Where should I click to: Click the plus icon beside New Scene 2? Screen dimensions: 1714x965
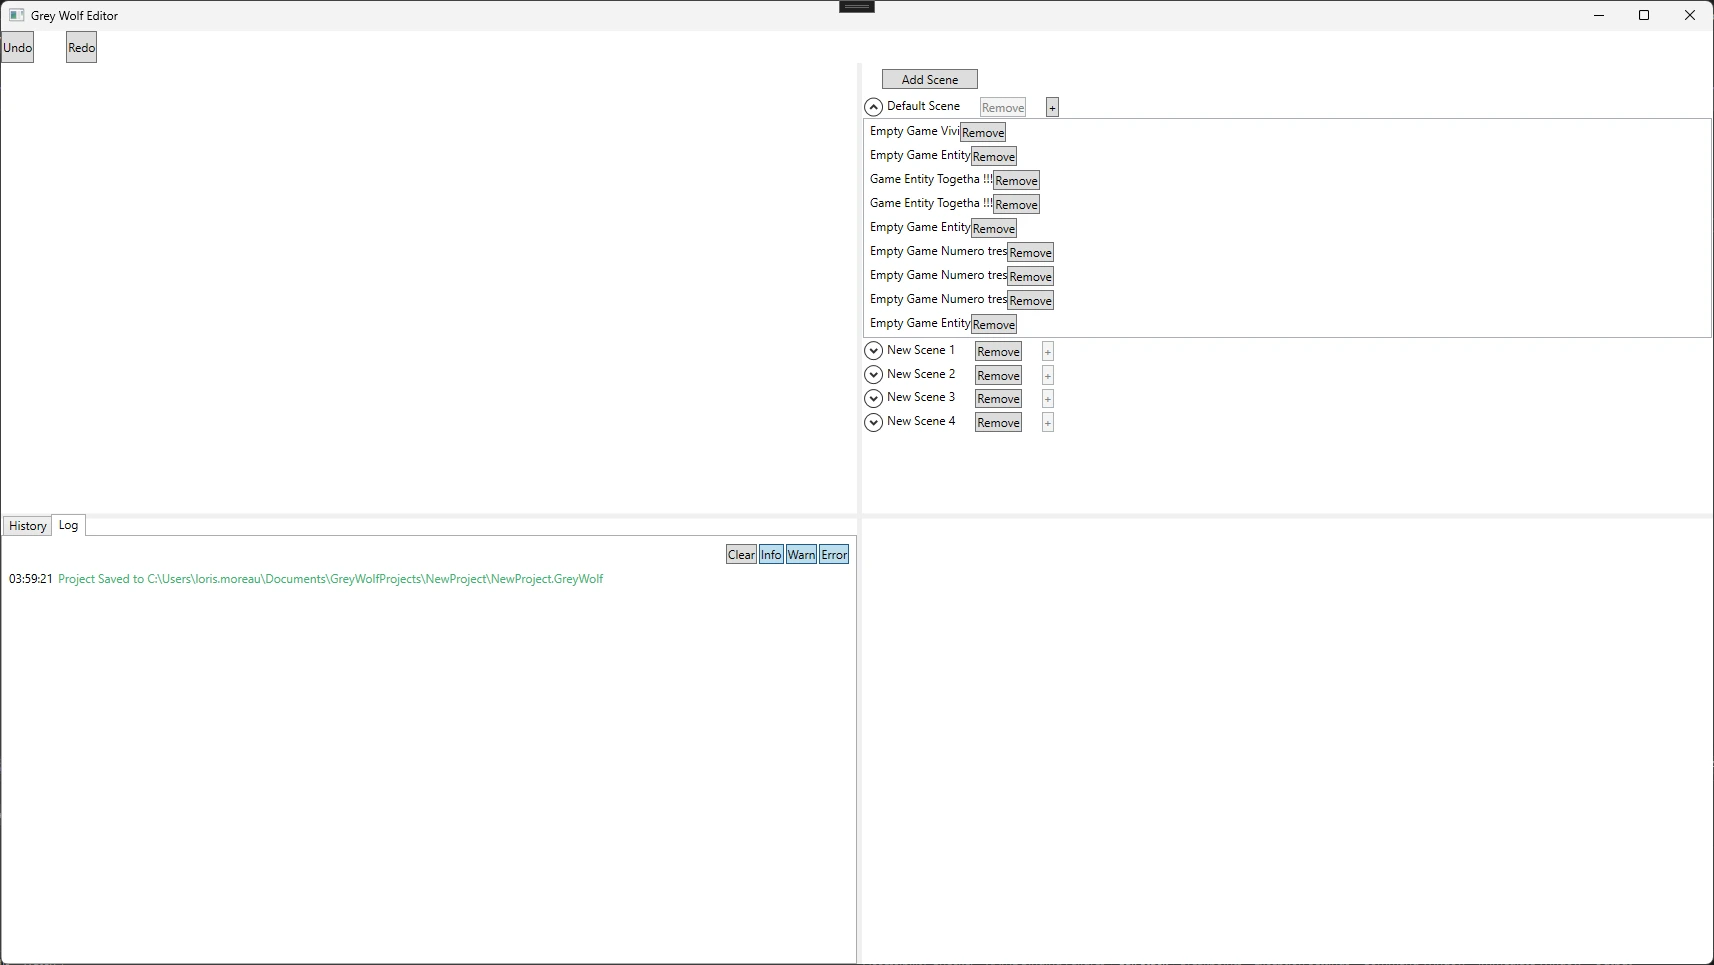1048,375
